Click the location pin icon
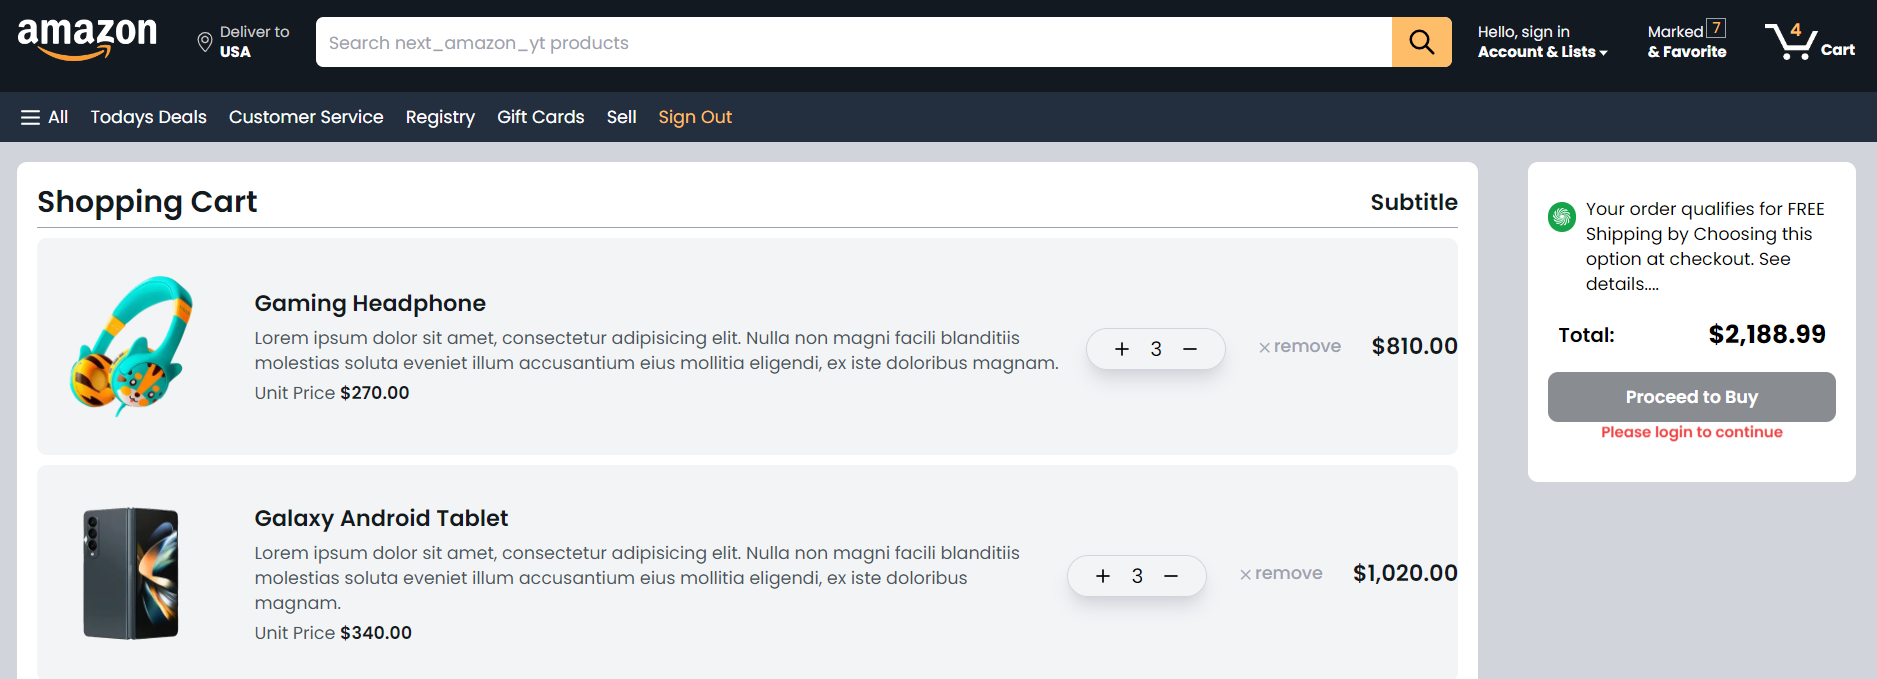The width and height of the screenshot is (1877, 679). tap(204, 42)
